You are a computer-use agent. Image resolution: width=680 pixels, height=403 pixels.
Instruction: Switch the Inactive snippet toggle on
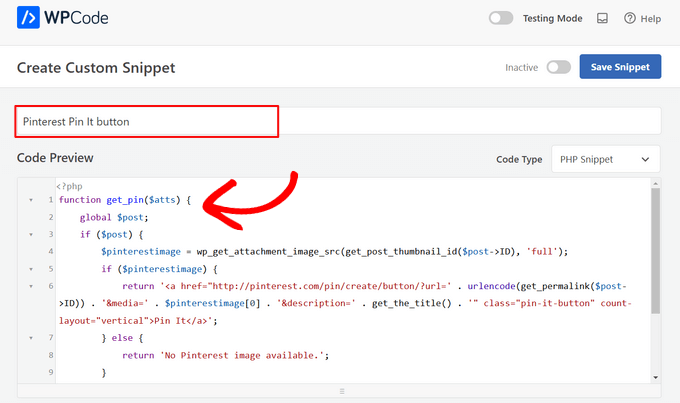click(559, 67)
